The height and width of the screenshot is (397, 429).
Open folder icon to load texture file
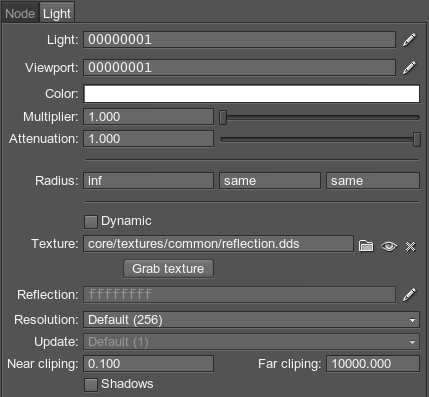[x=366, y=246]
